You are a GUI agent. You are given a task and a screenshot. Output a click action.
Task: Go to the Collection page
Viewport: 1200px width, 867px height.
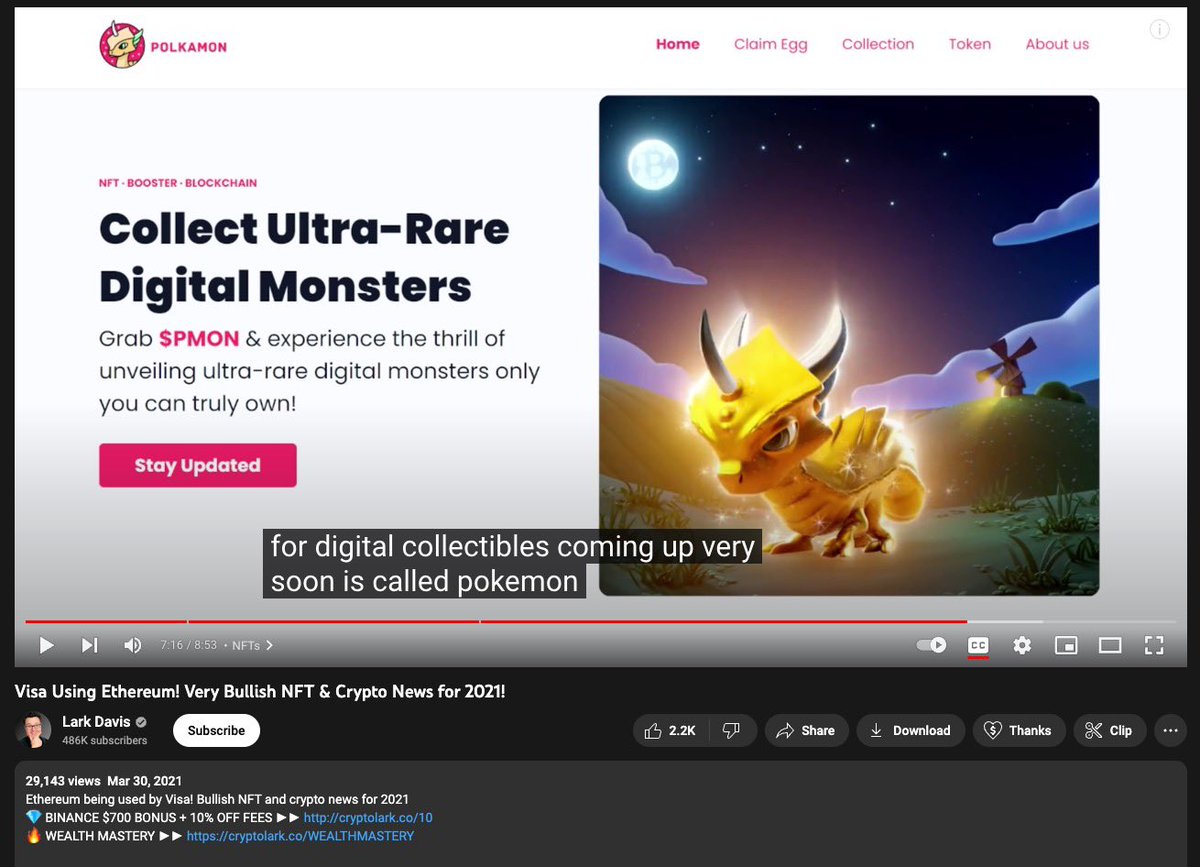[878, 44]
